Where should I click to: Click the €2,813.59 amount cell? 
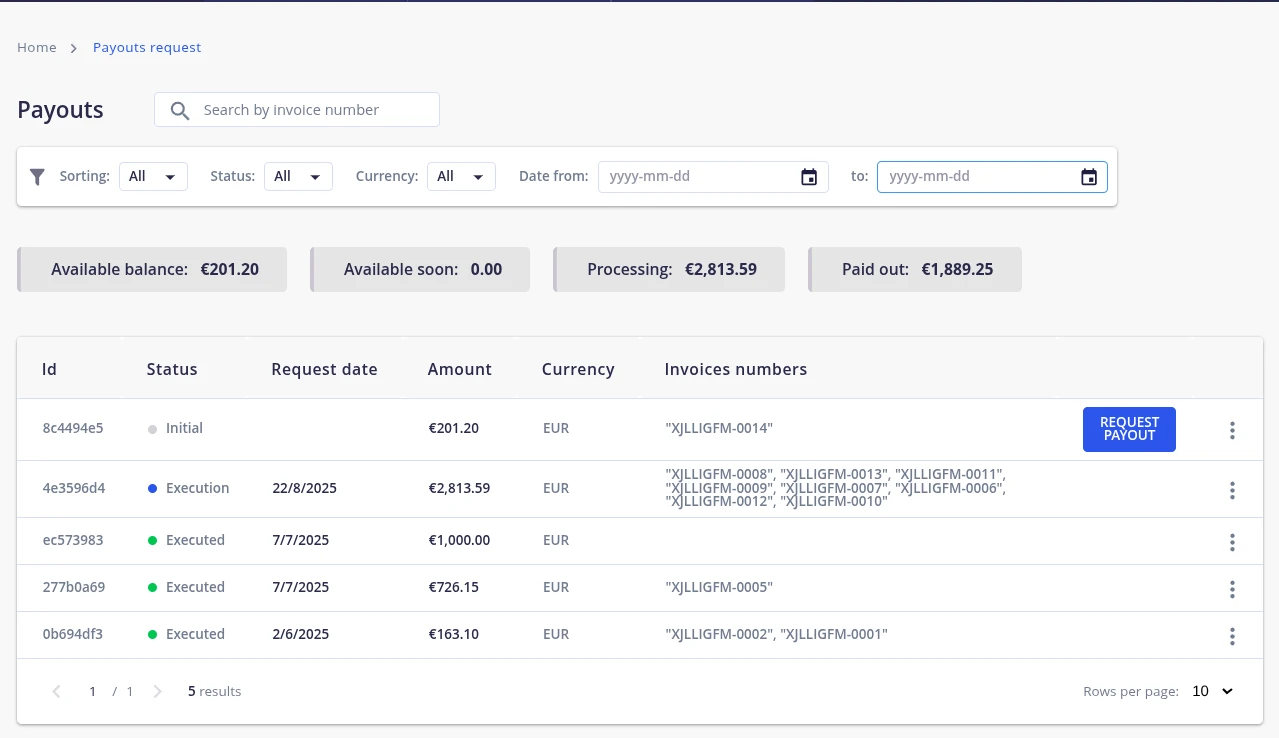coord(460,488)
